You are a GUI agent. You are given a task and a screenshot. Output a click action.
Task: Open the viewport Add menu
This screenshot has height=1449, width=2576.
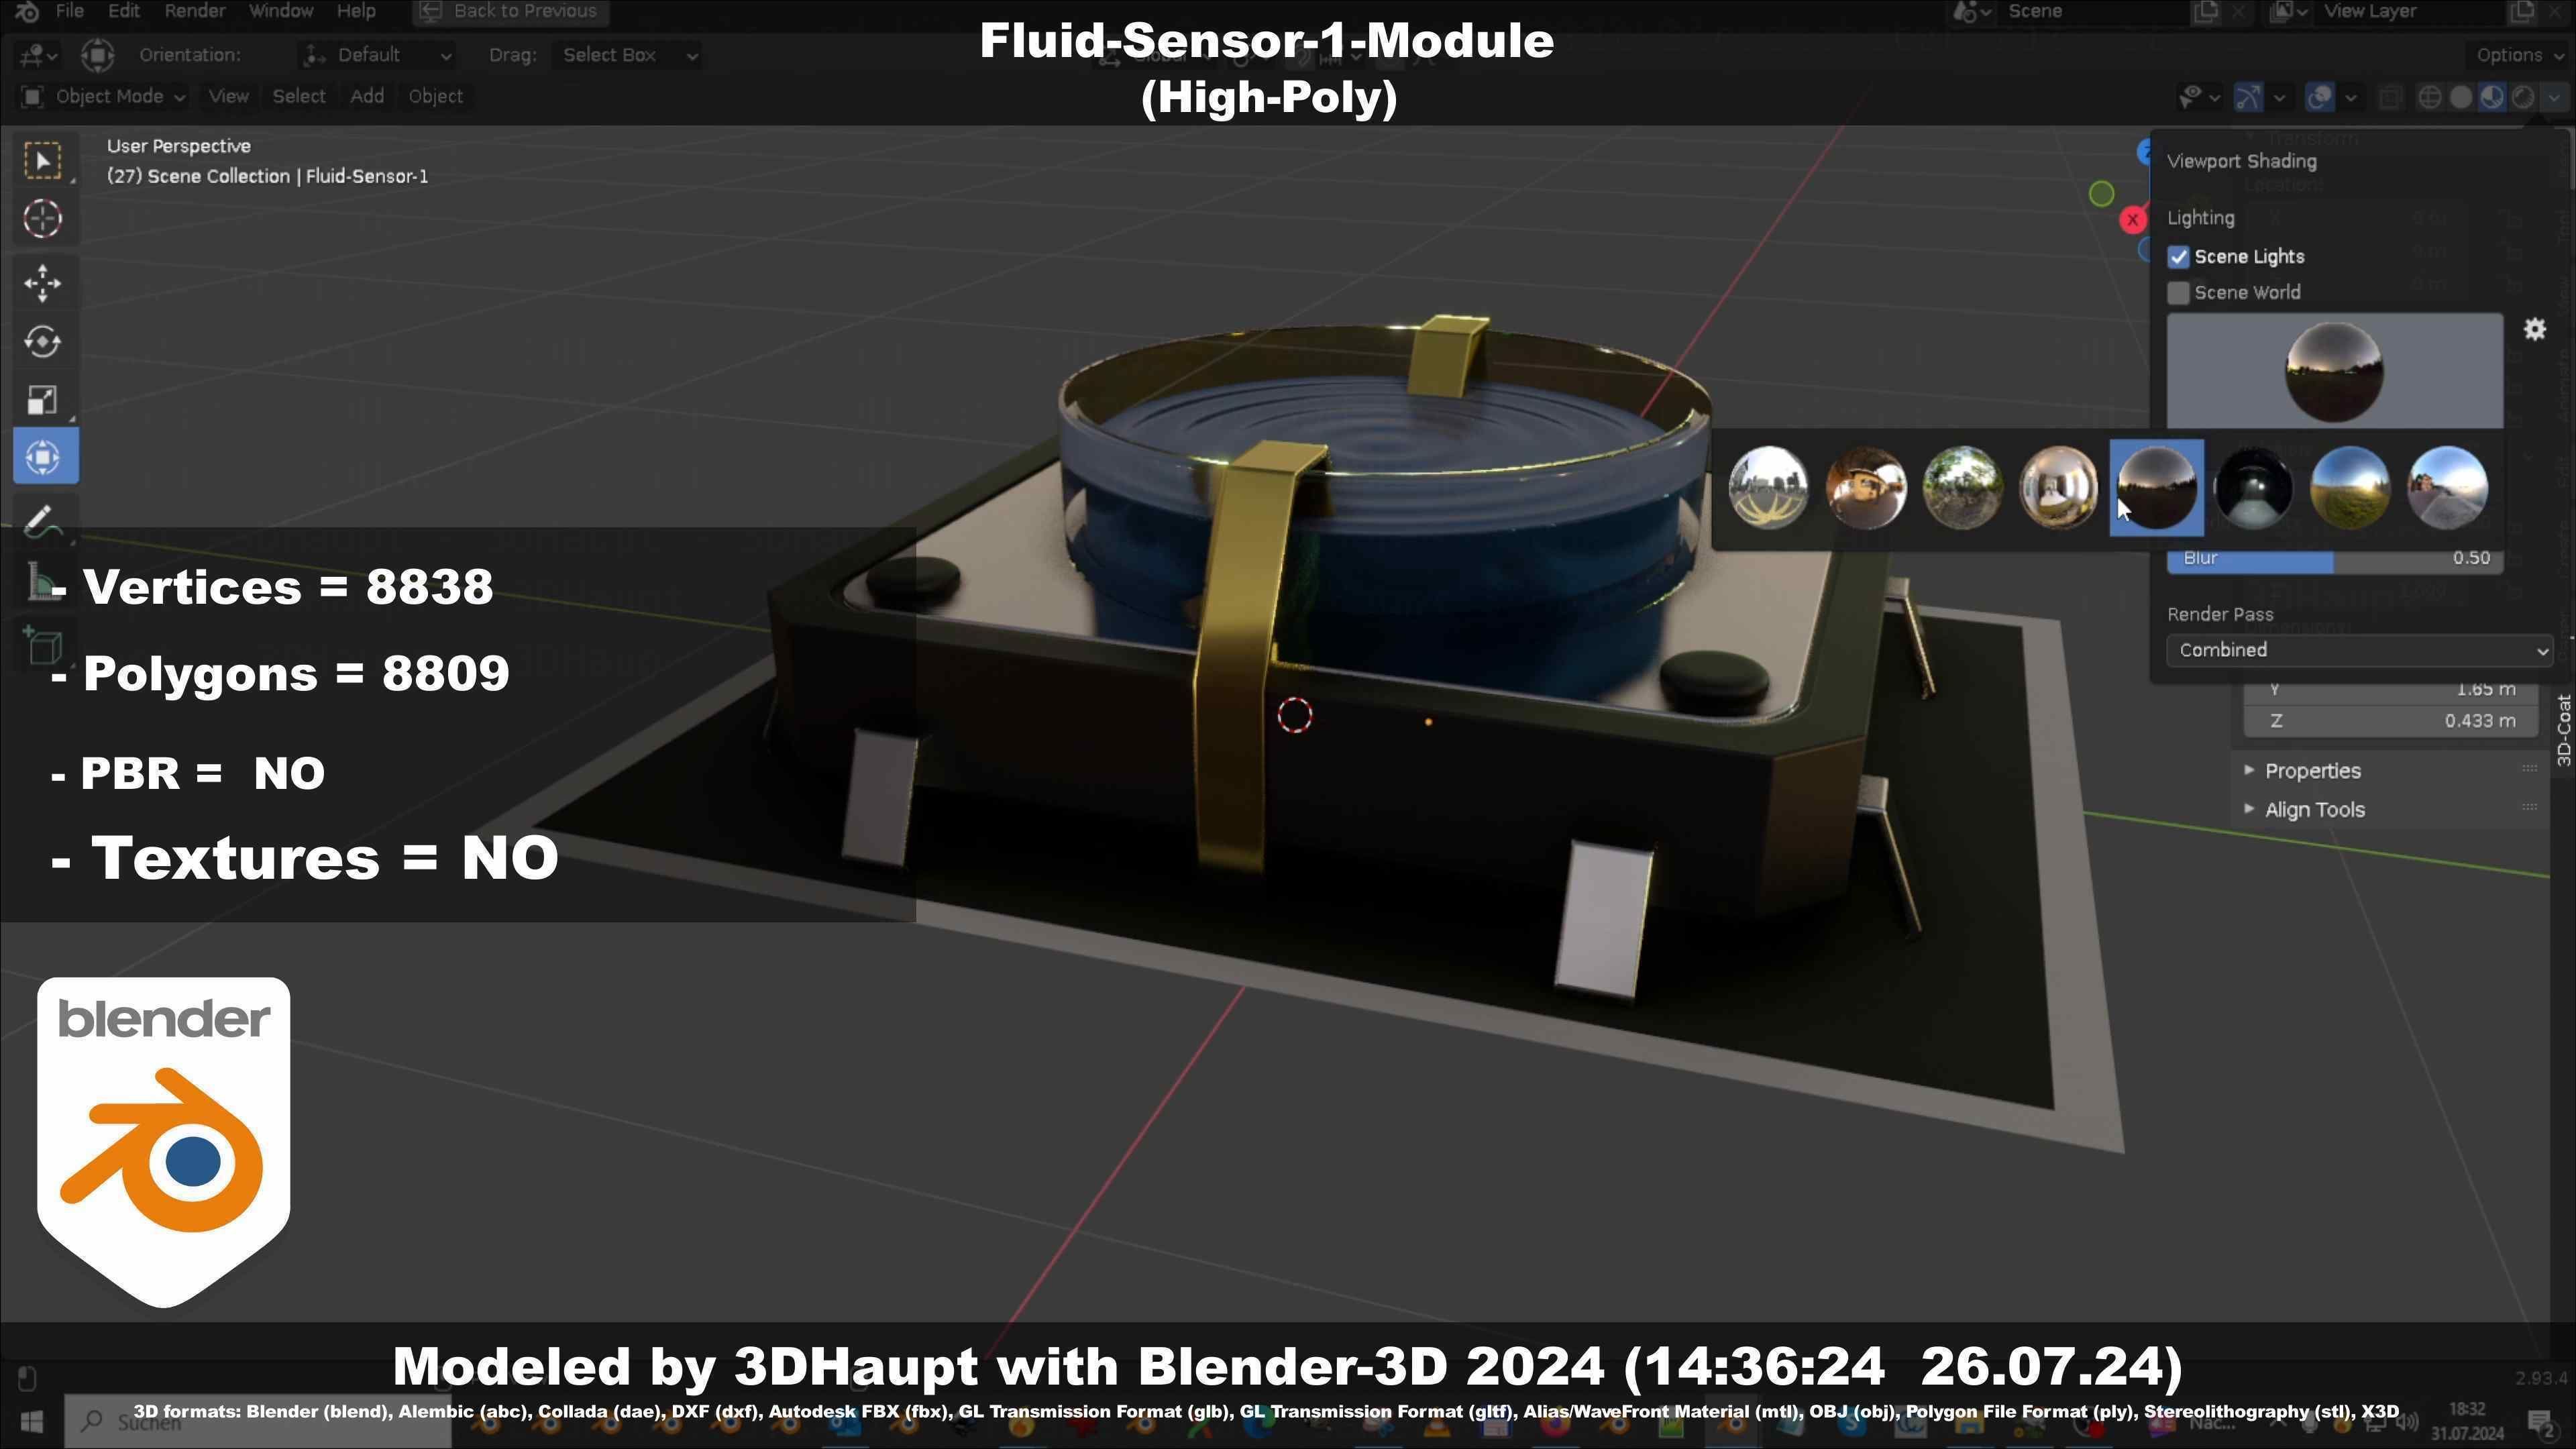click(367, 96)
